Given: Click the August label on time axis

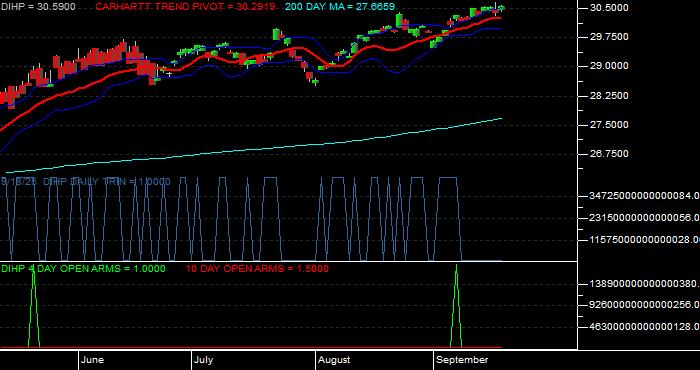Looking at the screenshot, I should coord(335,360).
